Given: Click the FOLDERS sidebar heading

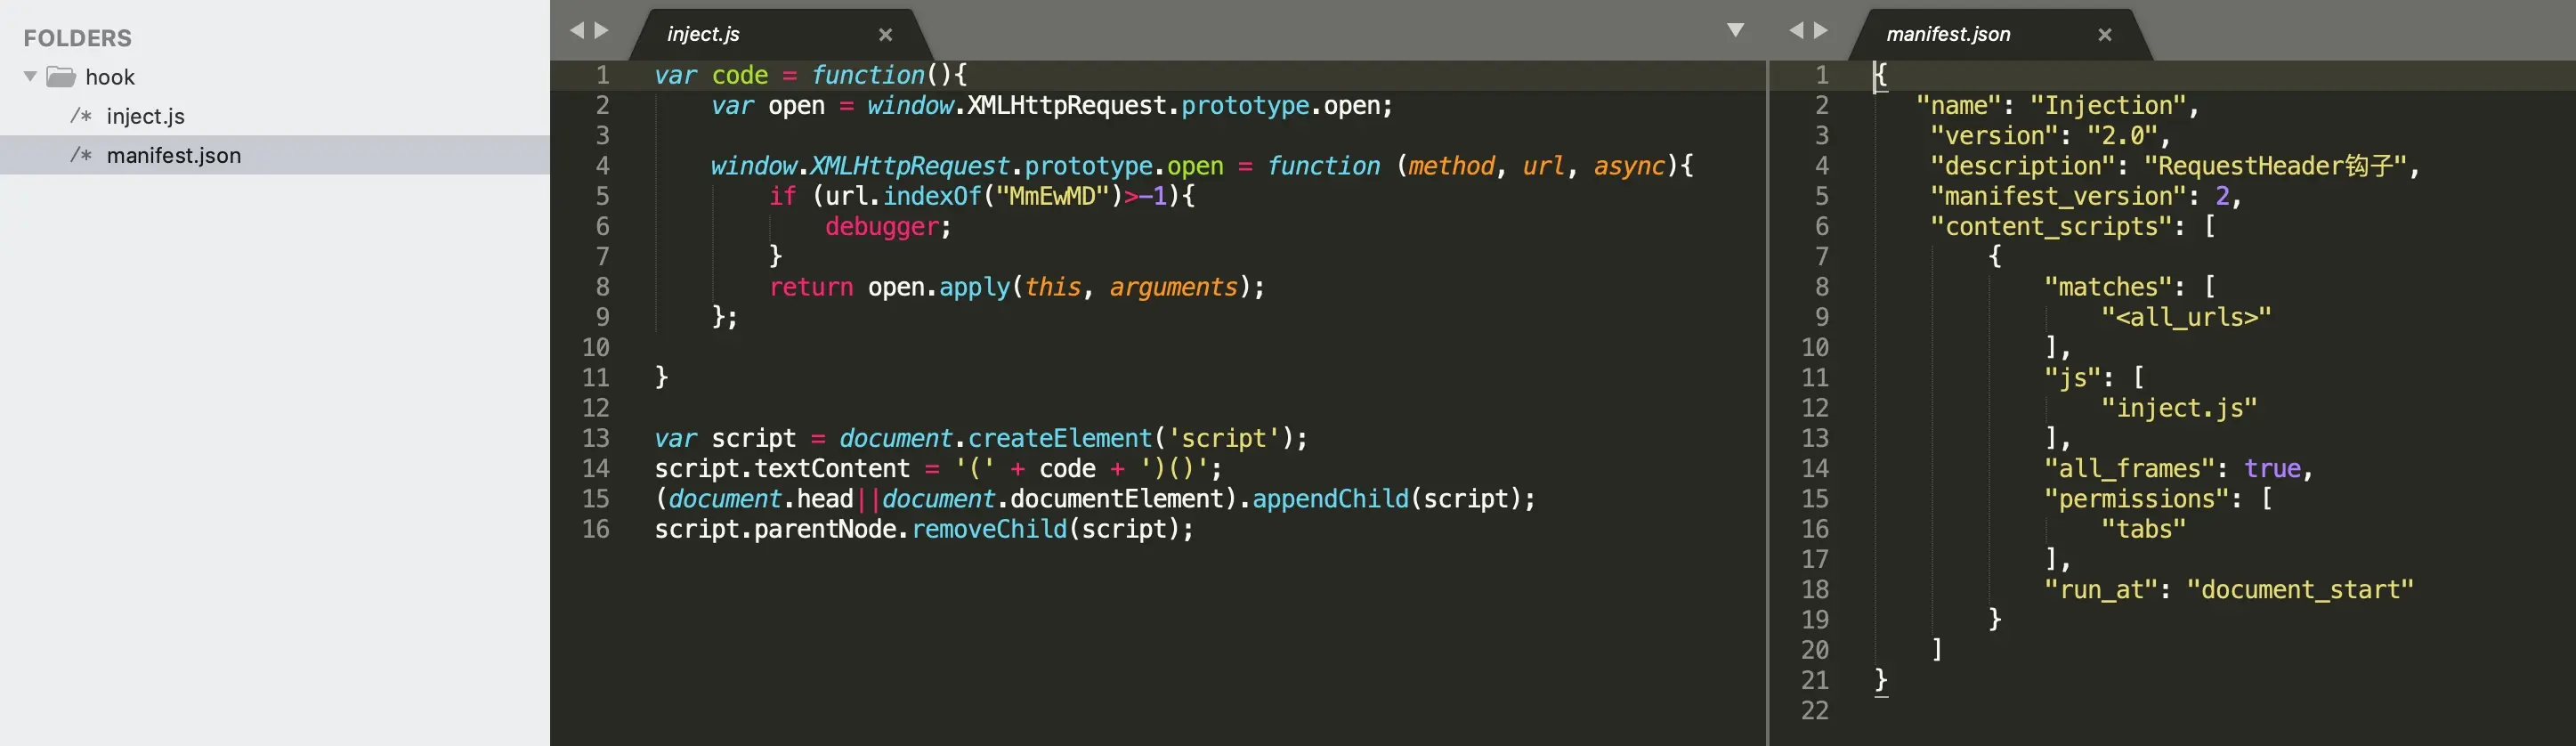Looking at the screenshot, I should click(78, 38).
